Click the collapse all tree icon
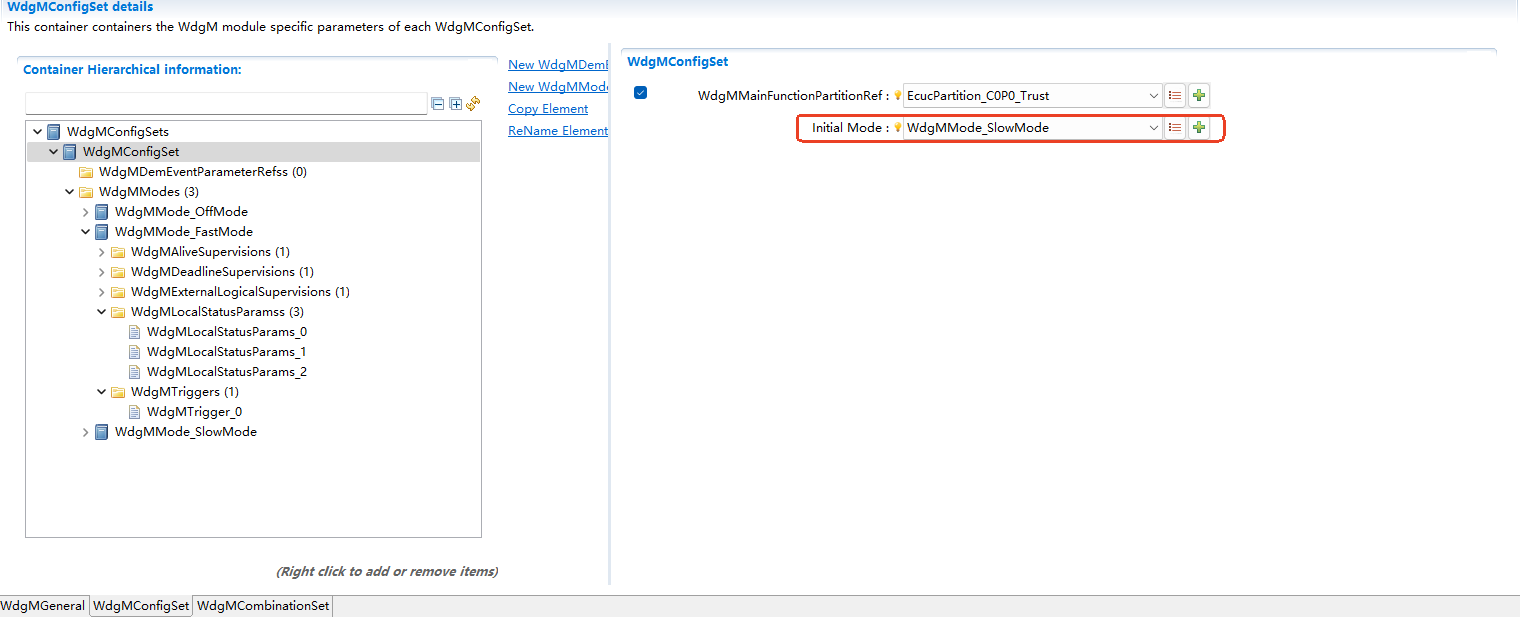 (437, 104)
